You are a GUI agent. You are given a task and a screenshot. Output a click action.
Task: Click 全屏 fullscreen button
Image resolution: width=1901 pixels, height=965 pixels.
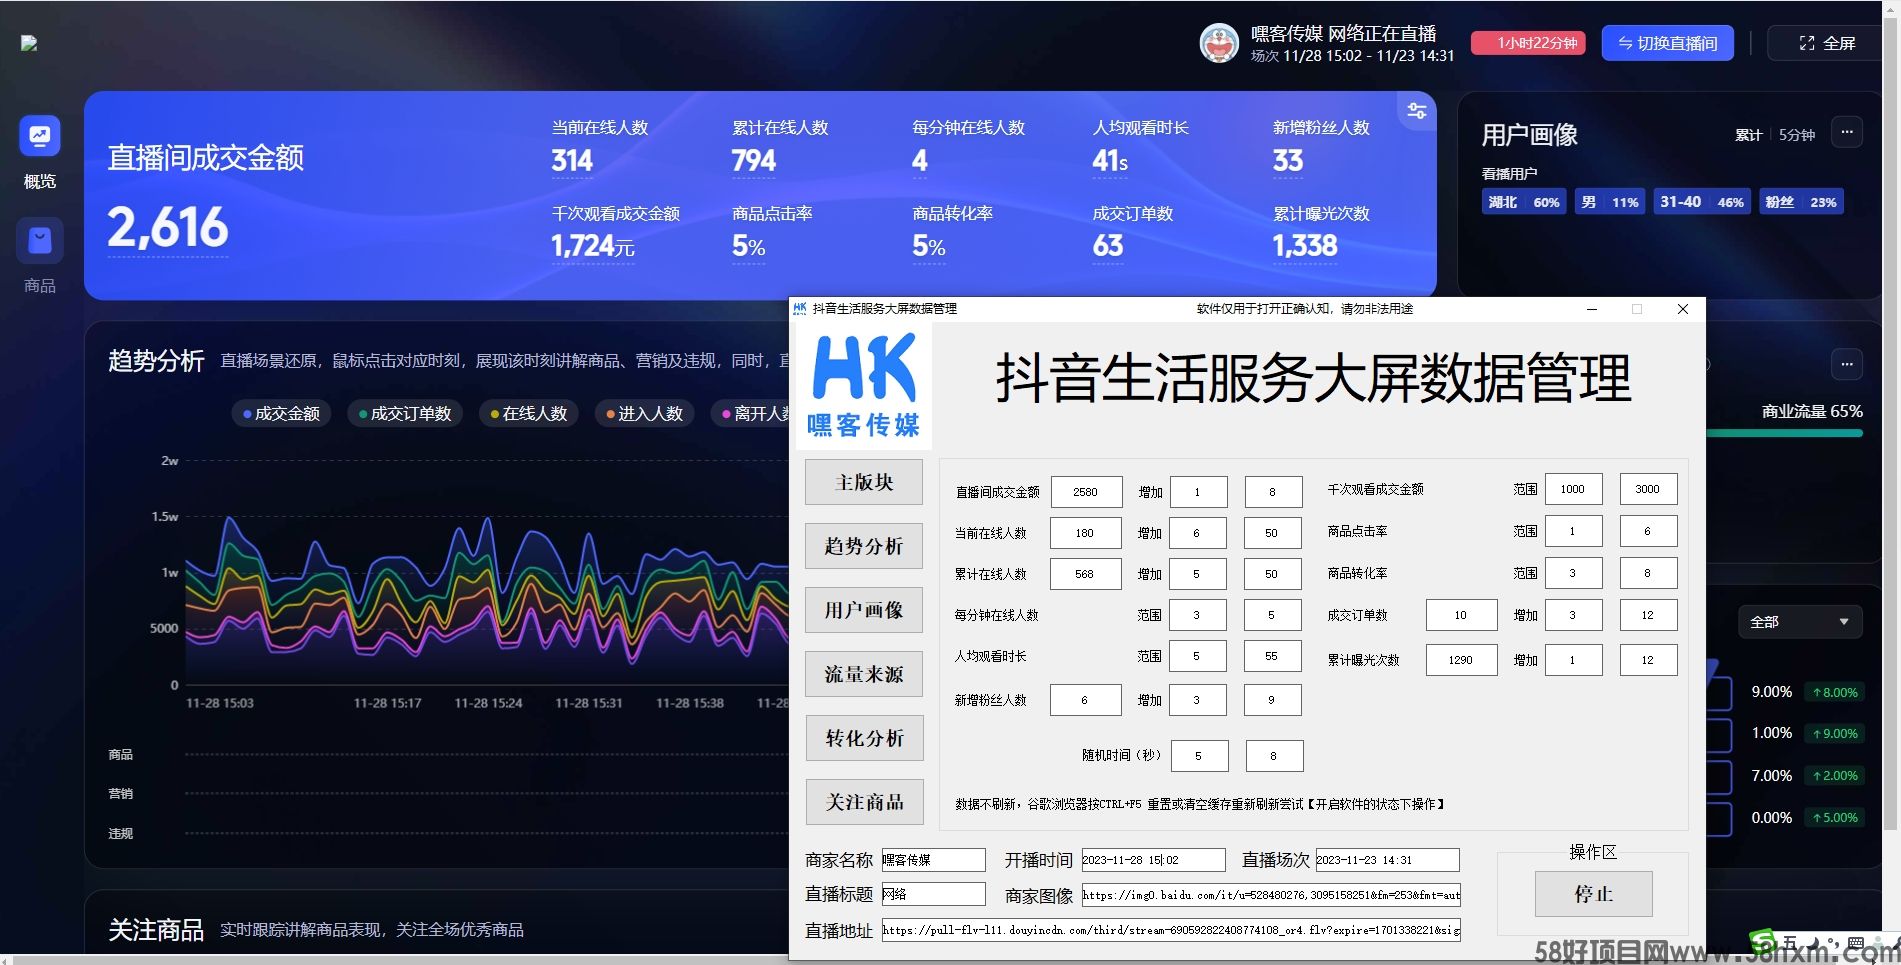[x=1827, y=43]
